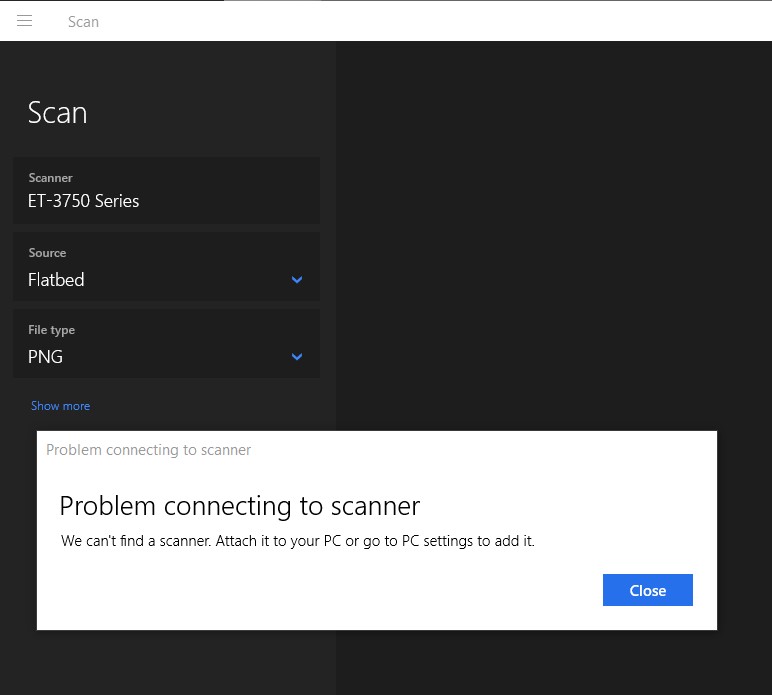This screenshot has height=695, width=772.
Task: Open the hamburger navigation menu
Action: pyautogui.click(x=24, y=21)
